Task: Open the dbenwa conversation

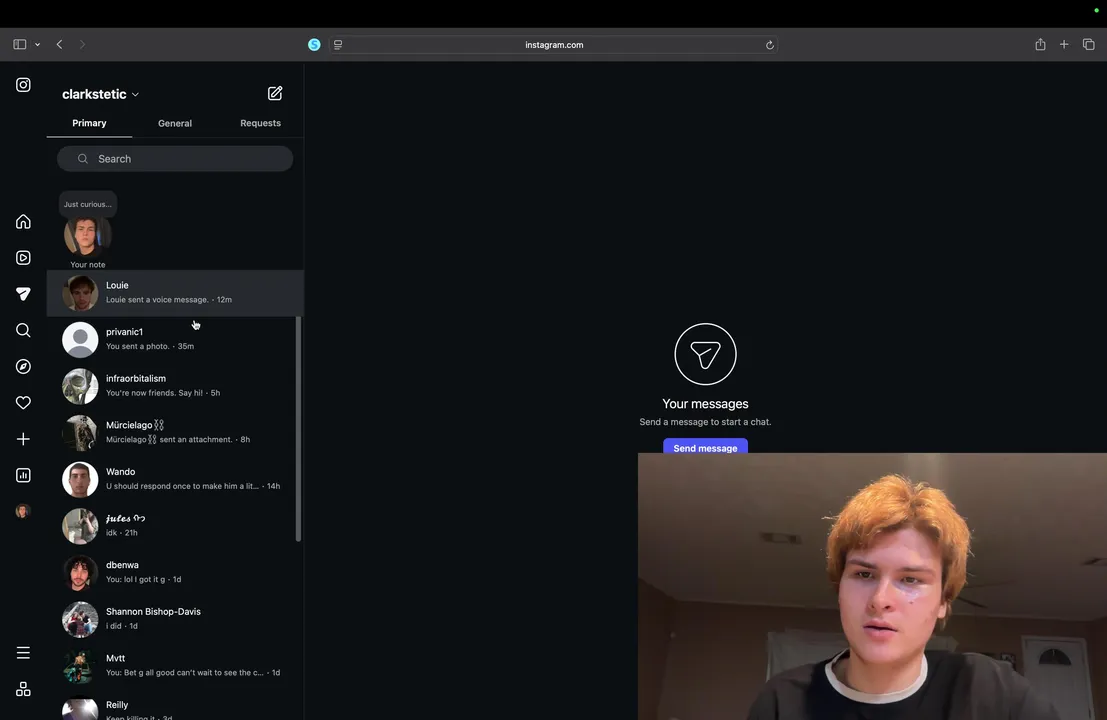Action: (175, 572)
